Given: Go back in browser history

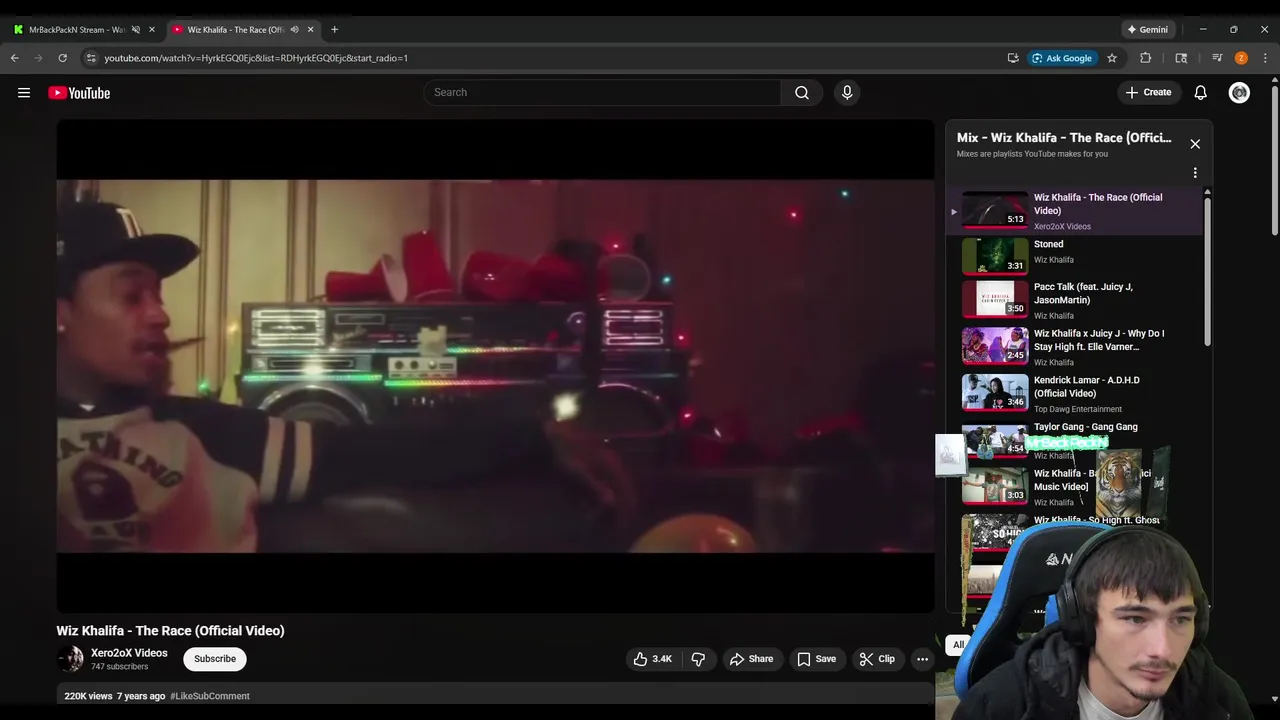Looking at the screenshot, I should [x=15, y=58].
